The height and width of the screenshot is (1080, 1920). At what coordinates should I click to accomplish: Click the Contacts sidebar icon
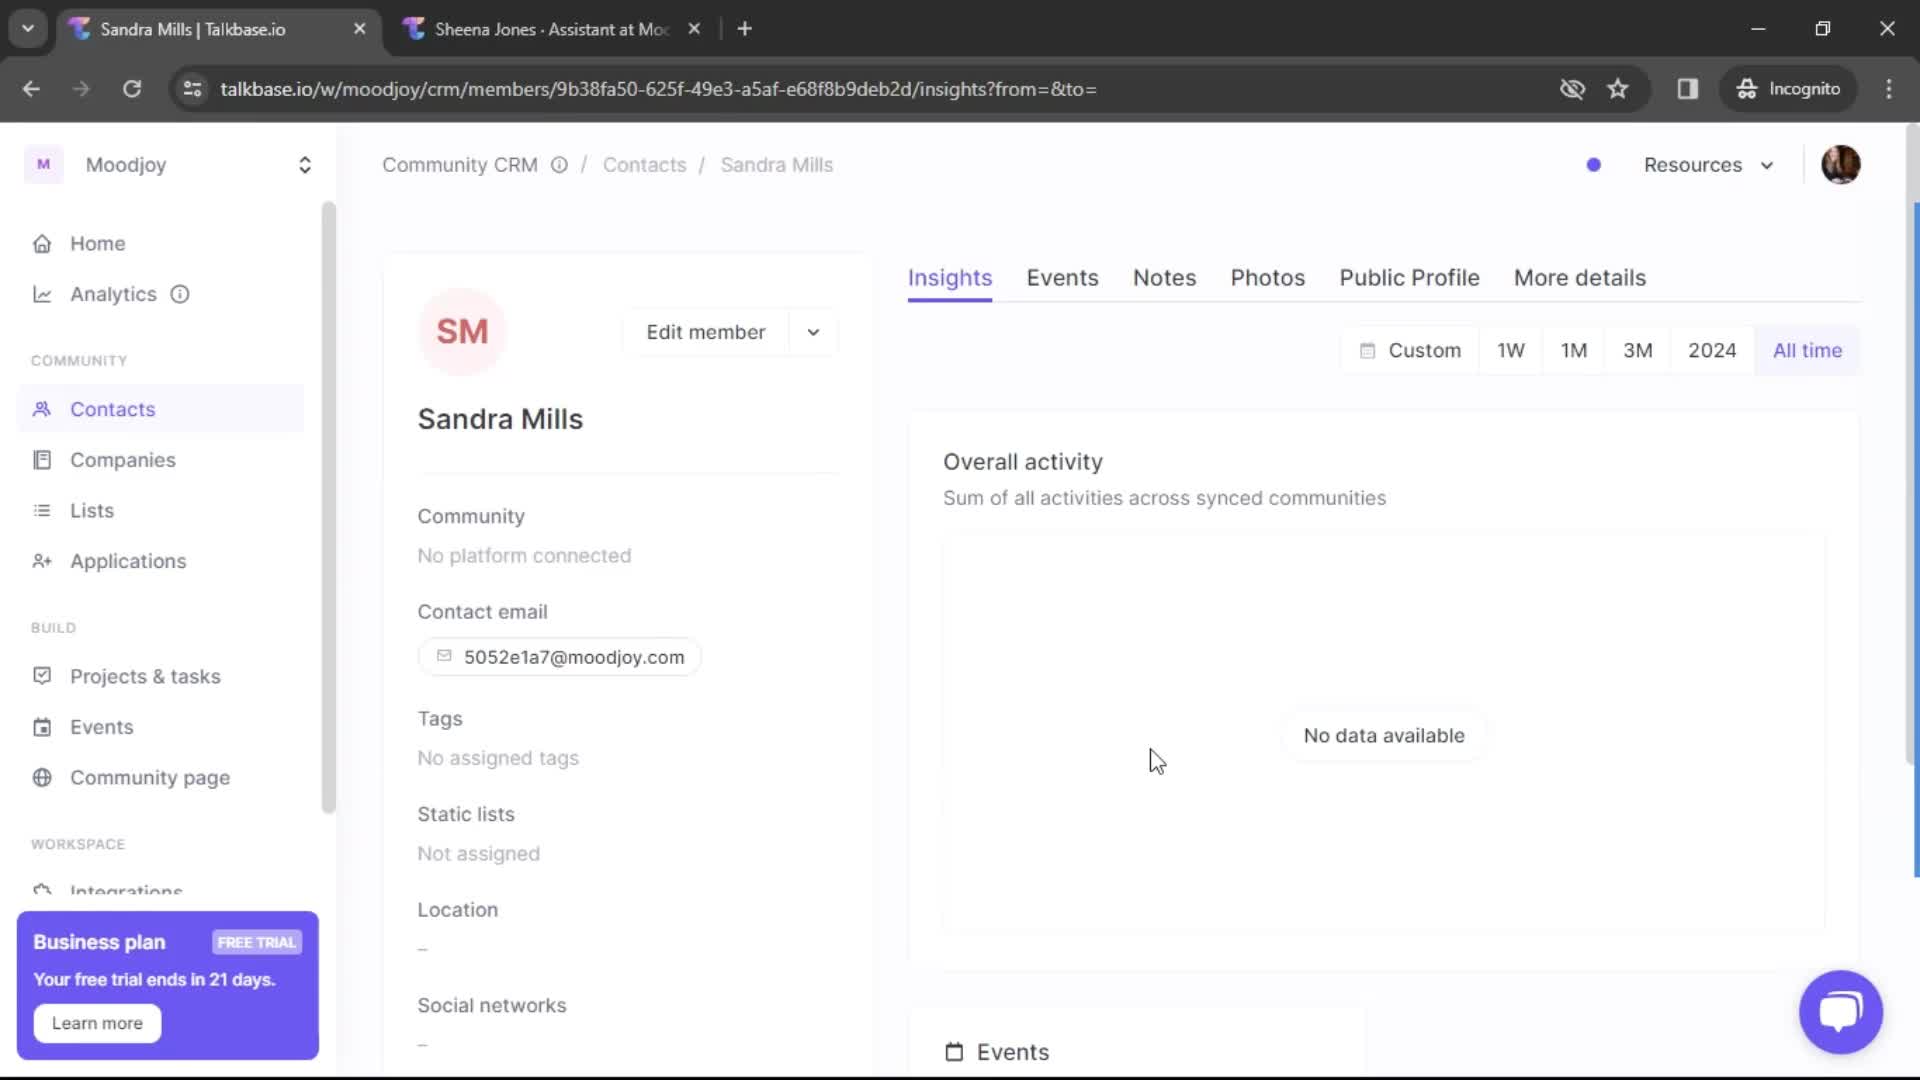click(42, 409)
